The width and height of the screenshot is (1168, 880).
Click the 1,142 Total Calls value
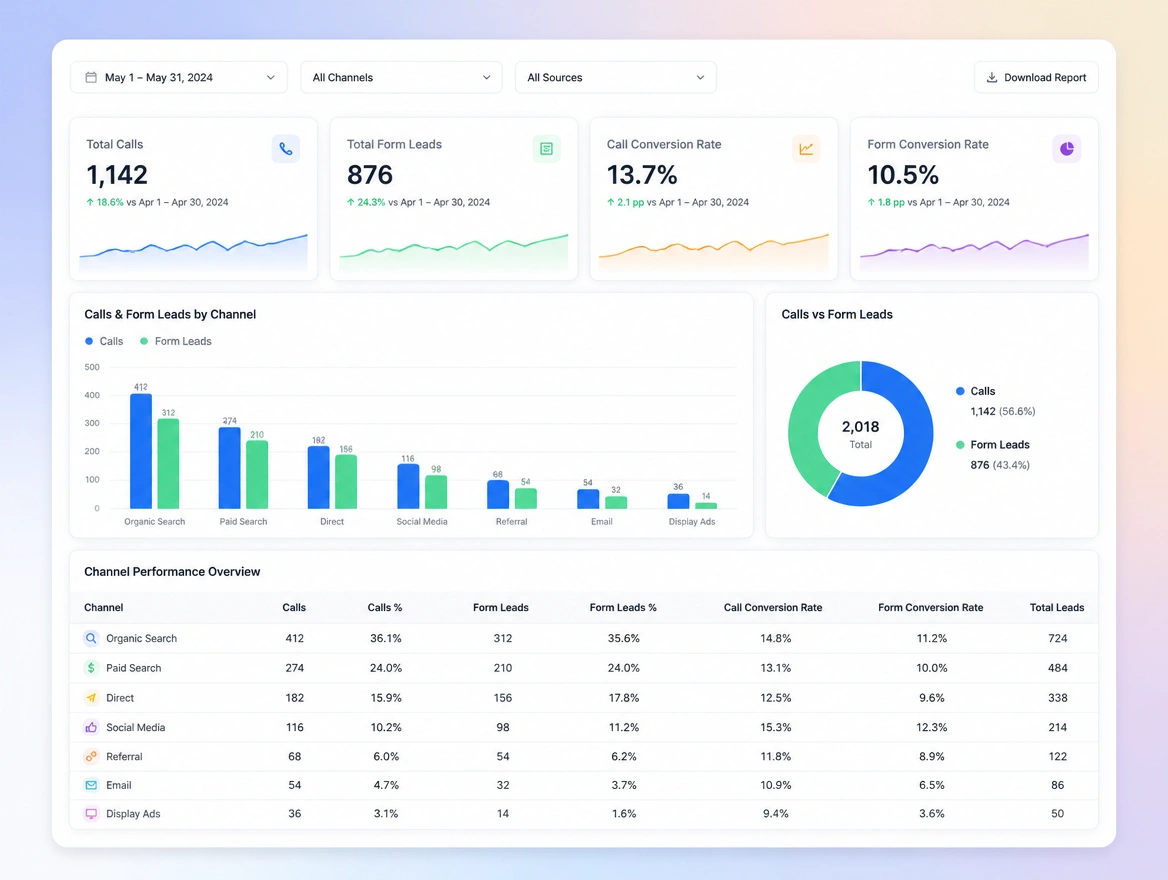(x=117, y=175)
